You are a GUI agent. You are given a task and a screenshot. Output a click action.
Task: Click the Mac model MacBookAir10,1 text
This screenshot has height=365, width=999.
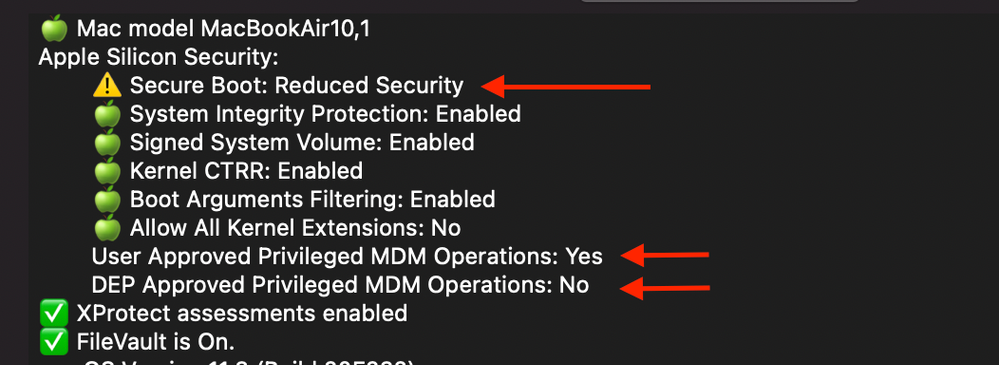coord(224,29)
